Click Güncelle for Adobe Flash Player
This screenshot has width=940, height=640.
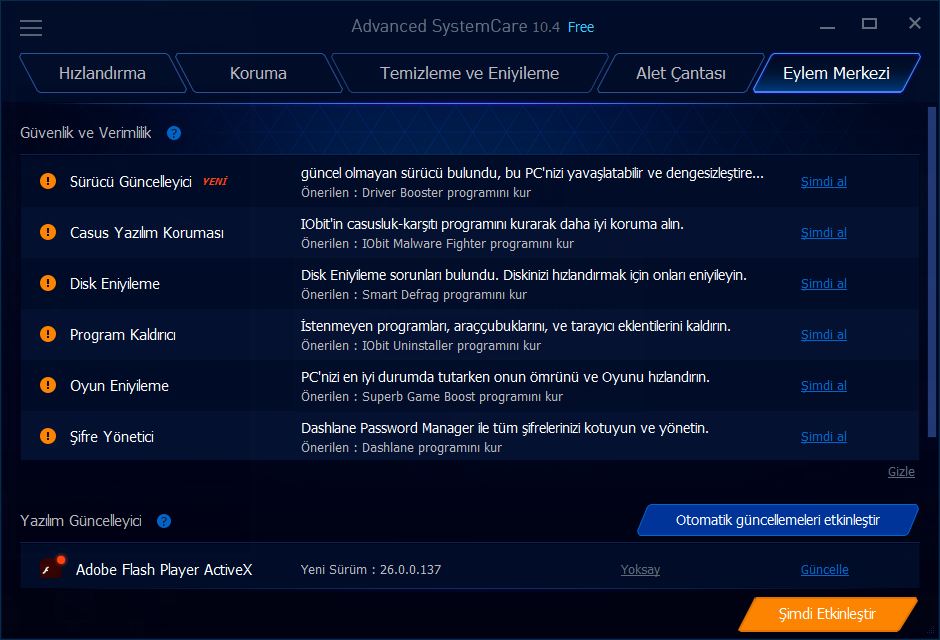point(824,569)
